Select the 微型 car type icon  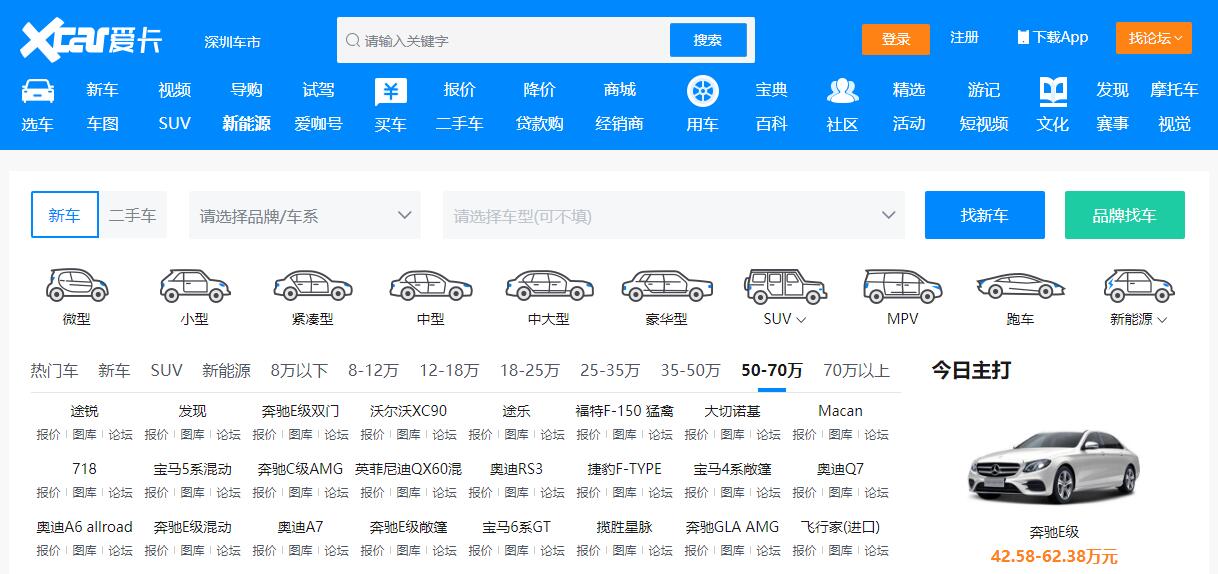[77, 286]
